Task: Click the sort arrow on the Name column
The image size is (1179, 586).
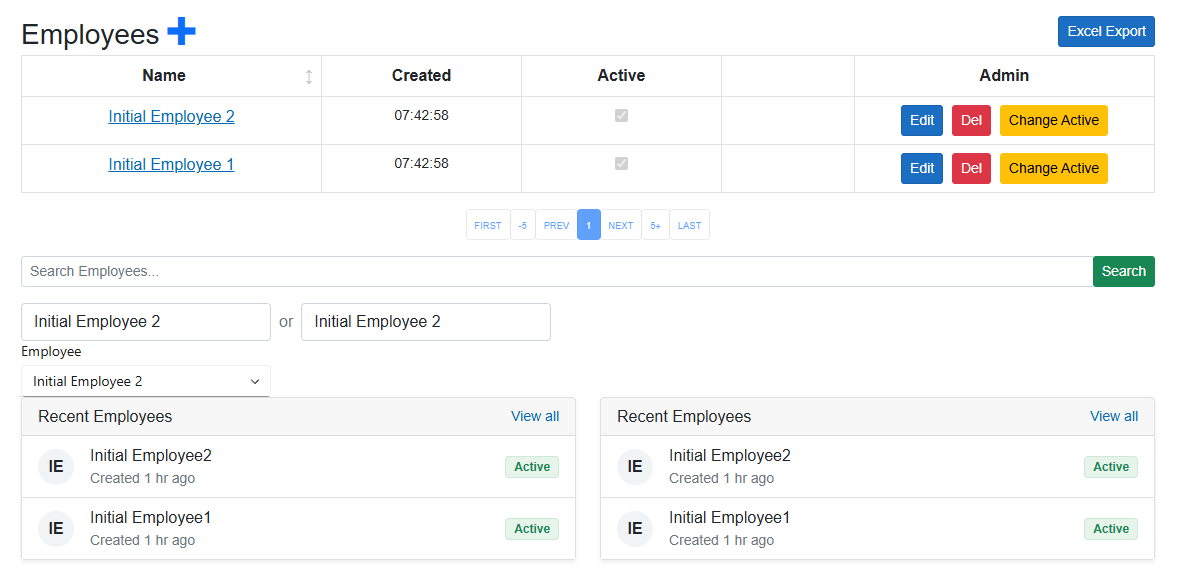Action: click(309, 76)
